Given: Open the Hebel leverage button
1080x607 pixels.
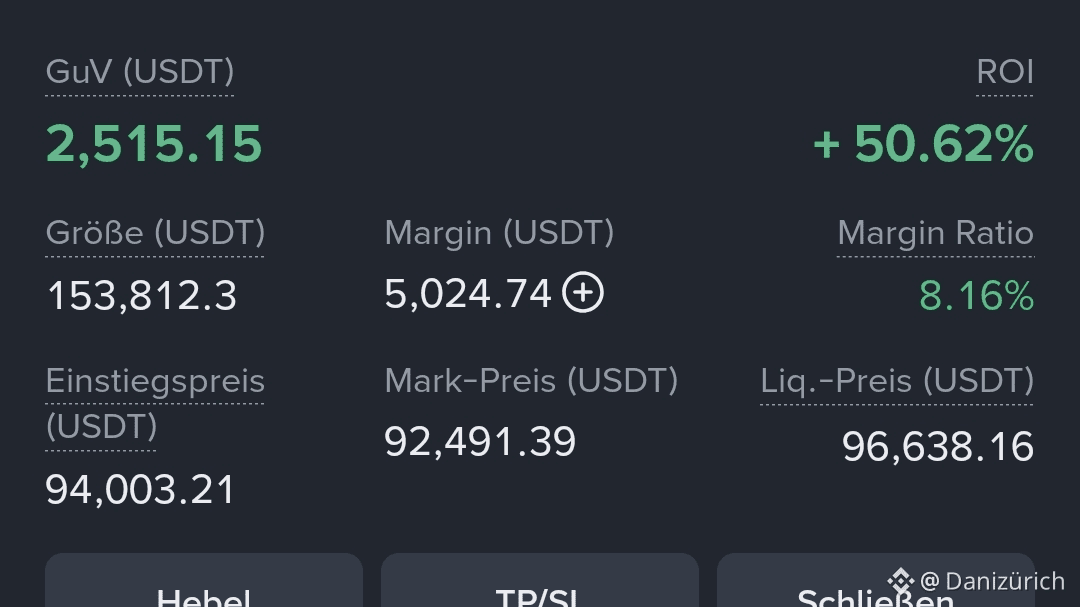Looking at the screenshot, I should 204,580.
